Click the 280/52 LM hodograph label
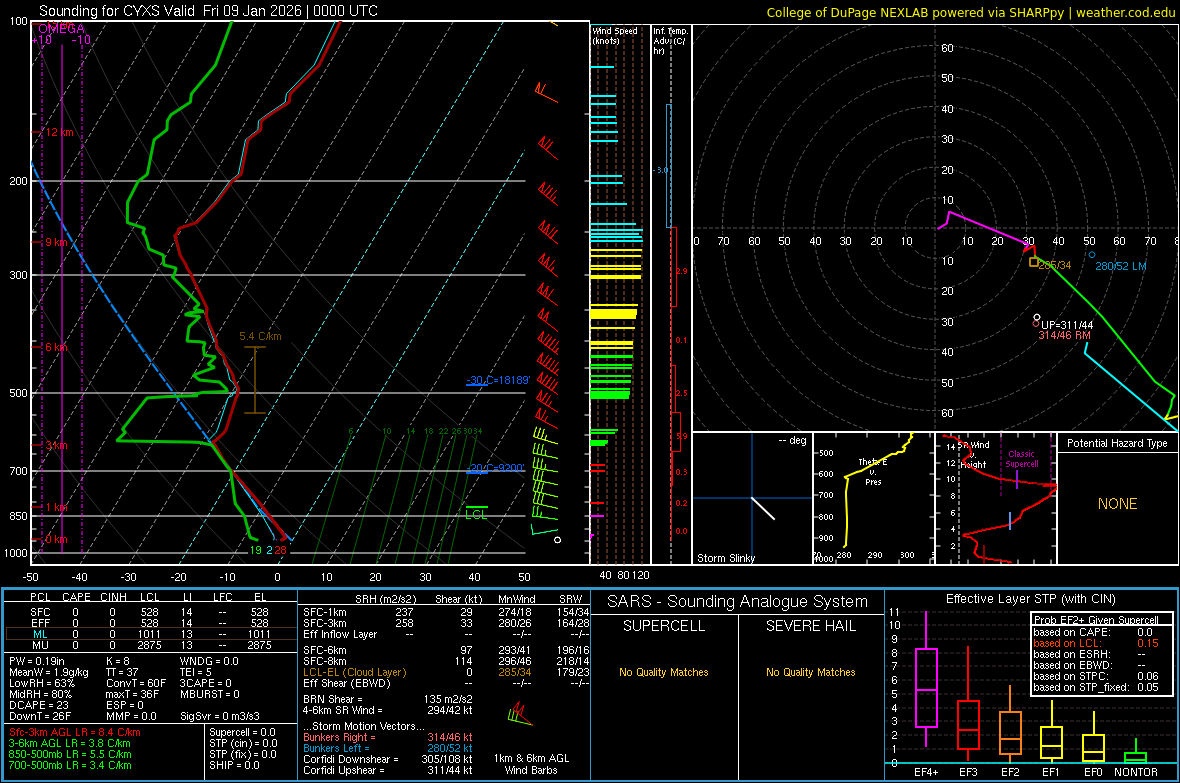Viewport: 1180px width, 783px height. (x=1121, y=267)
